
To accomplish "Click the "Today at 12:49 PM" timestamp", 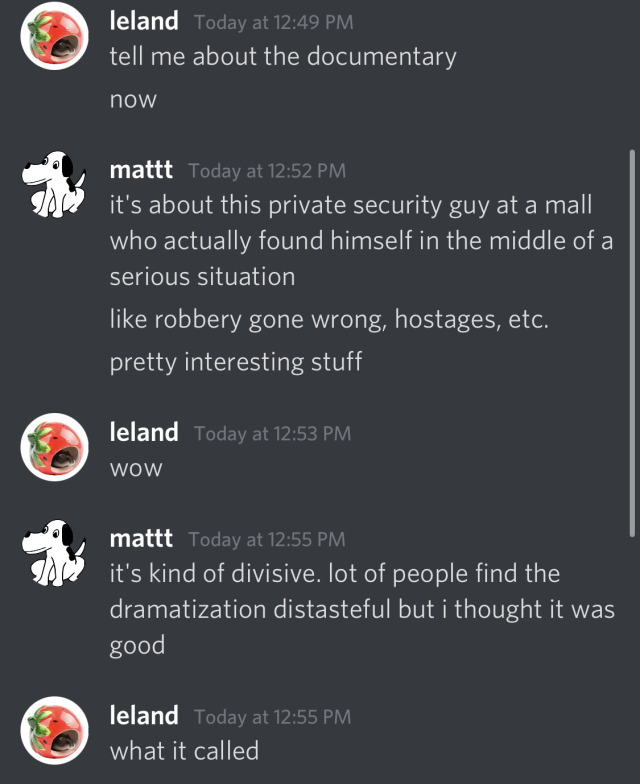I will pyautogui.click(x=274, y=22).
